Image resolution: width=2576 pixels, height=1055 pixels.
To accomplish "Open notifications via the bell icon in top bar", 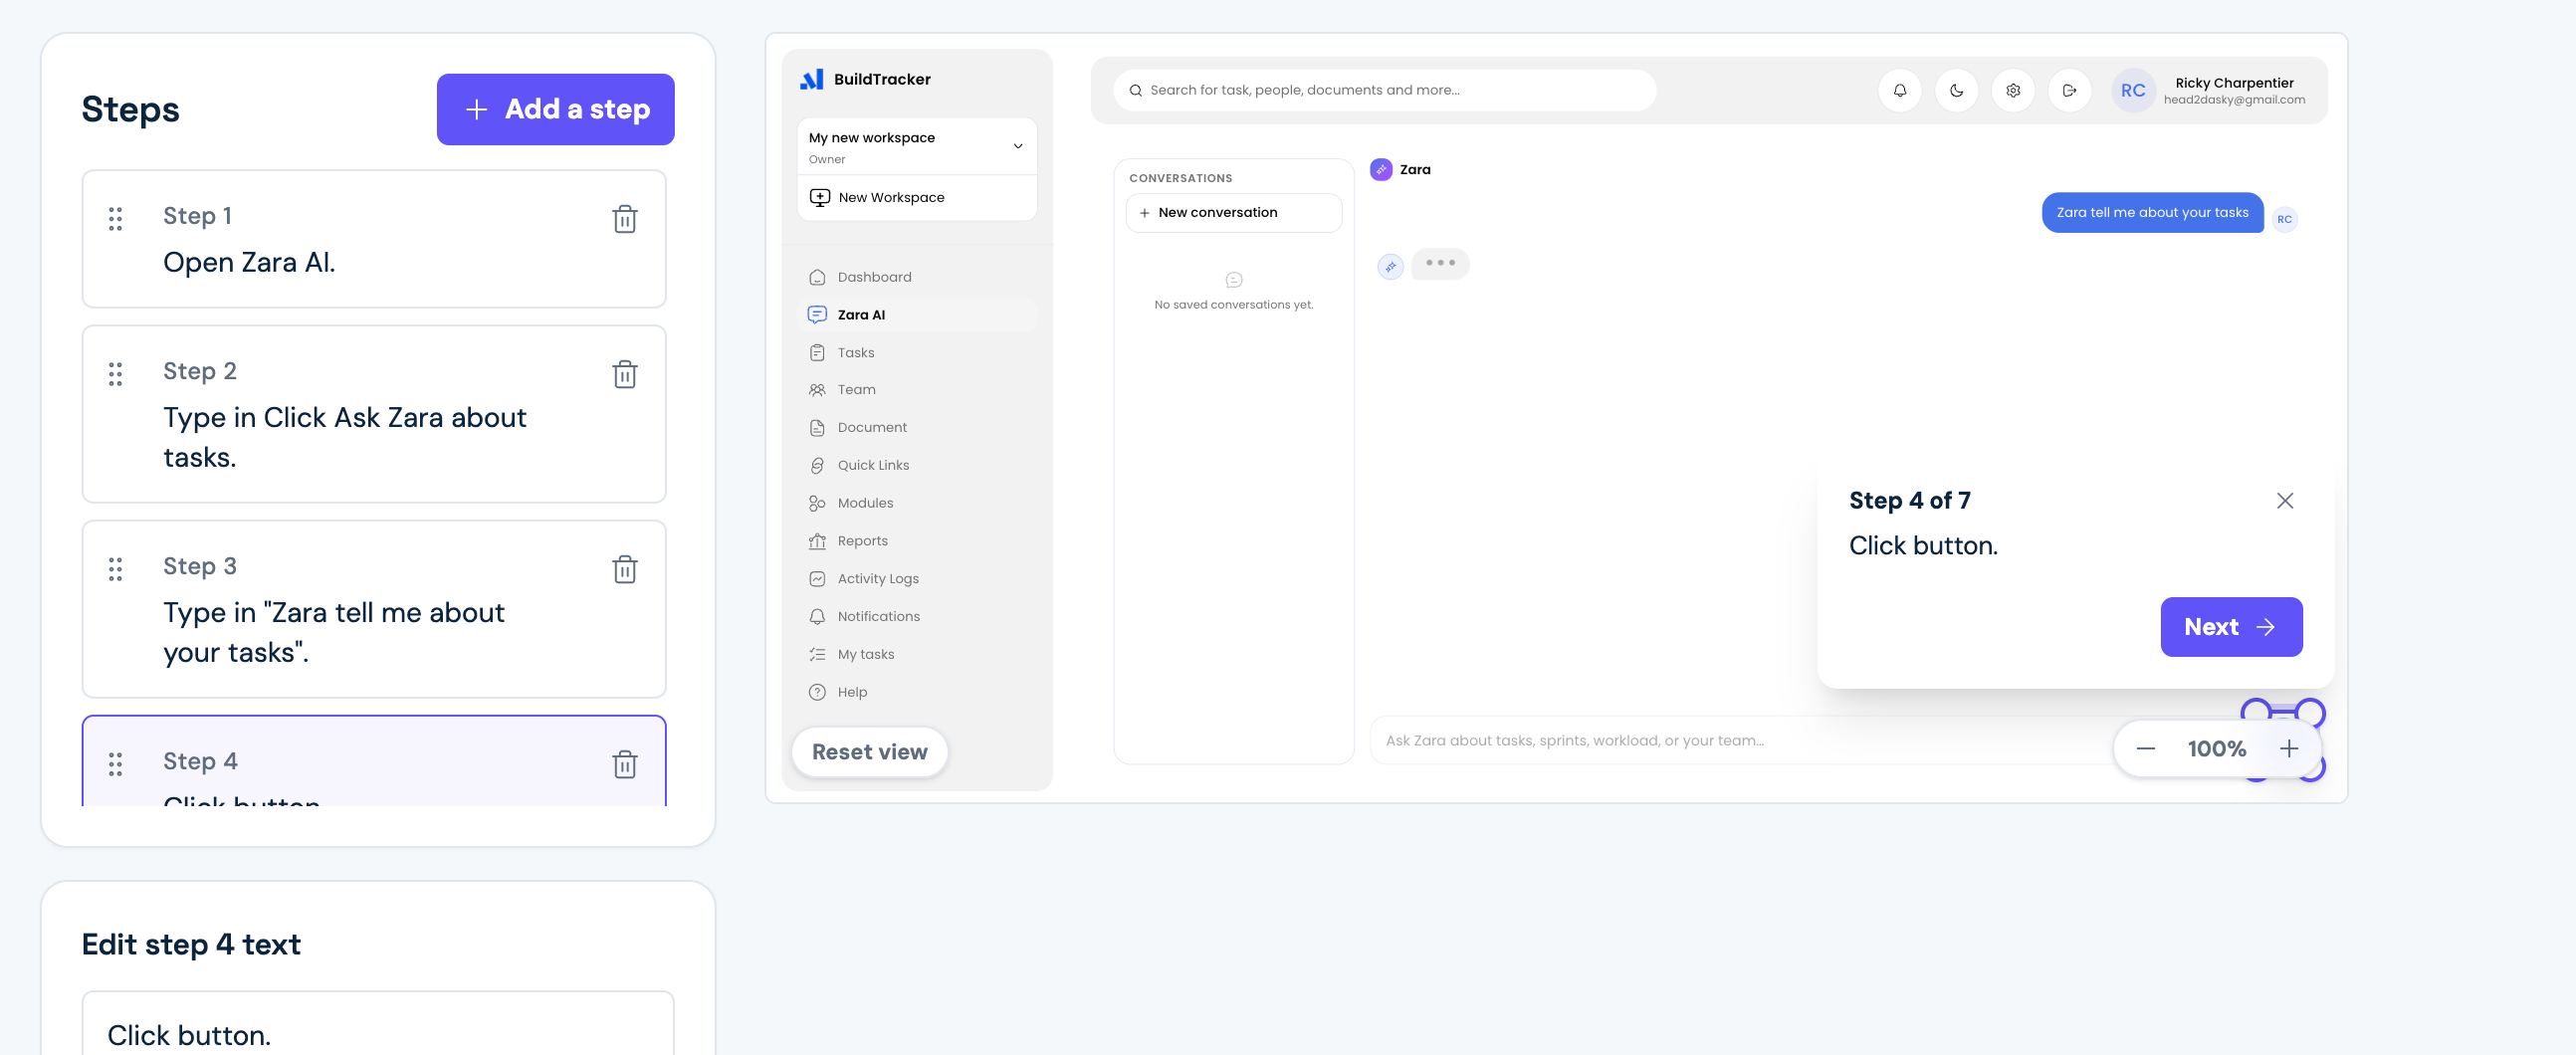I will 1900,90.
